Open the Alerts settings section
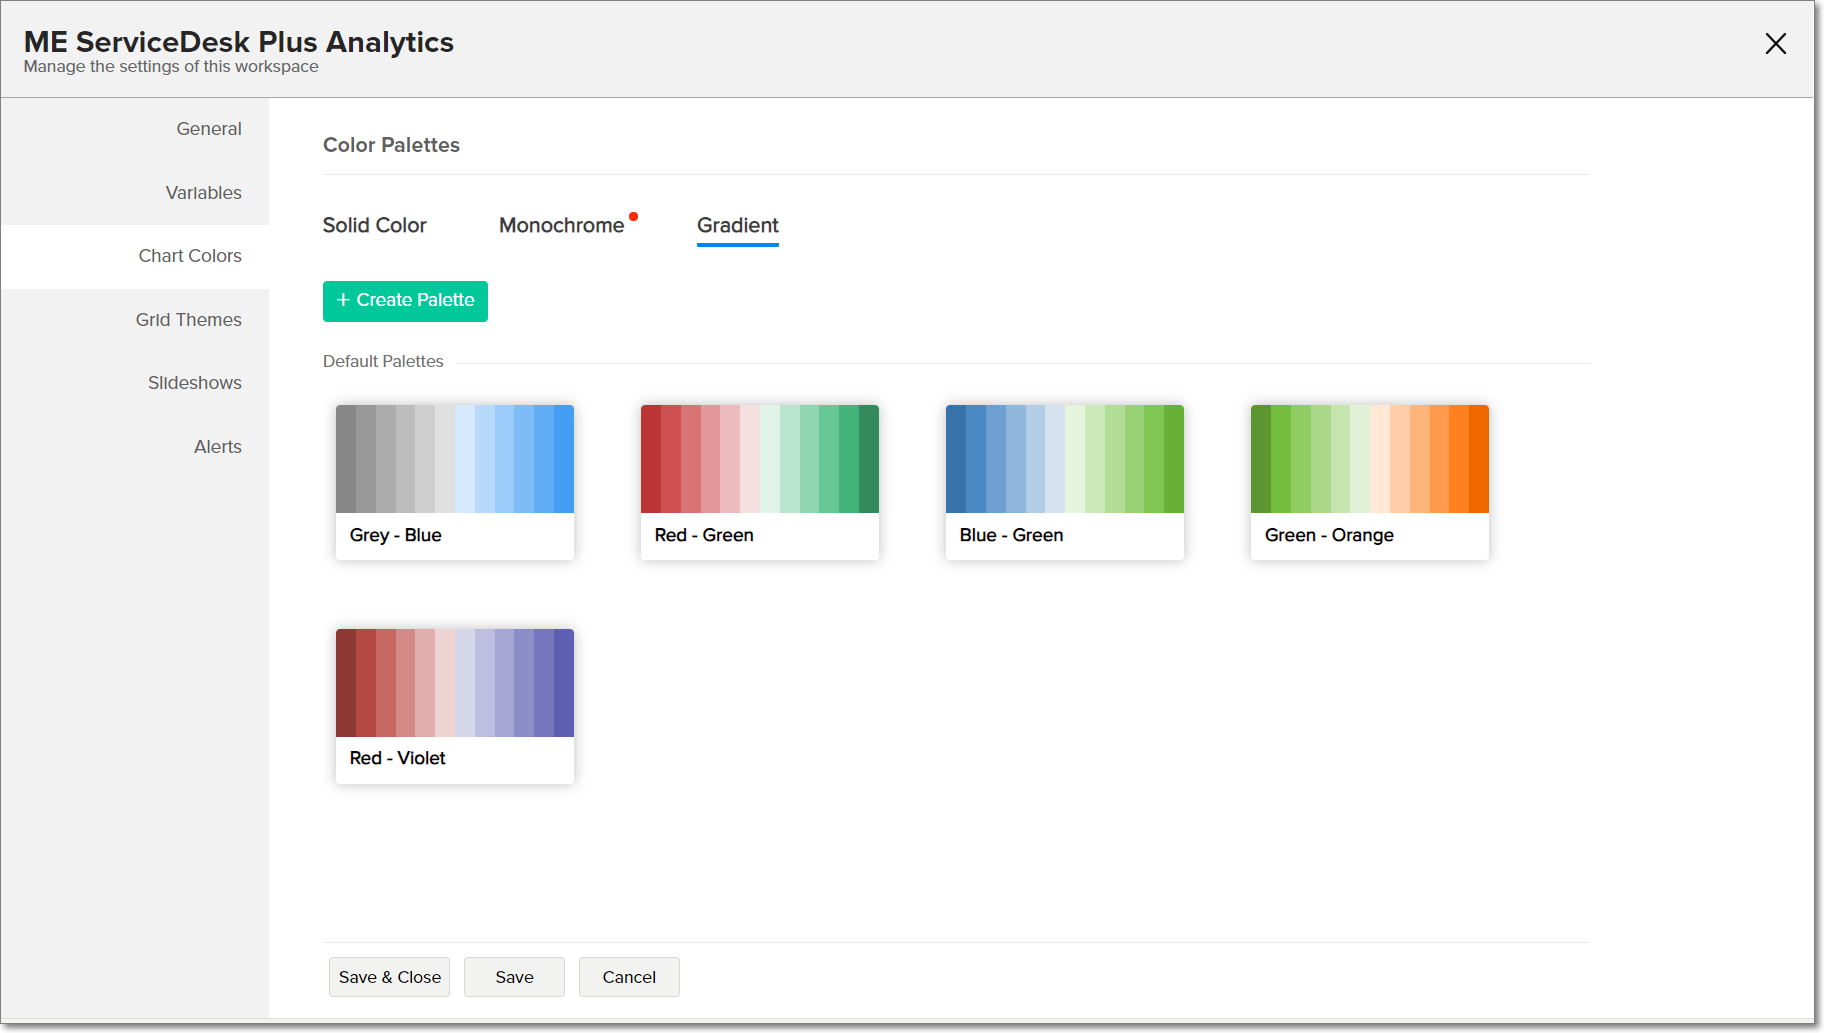The width and height of the screenshot is (1824, 1033). coord(217,447)
